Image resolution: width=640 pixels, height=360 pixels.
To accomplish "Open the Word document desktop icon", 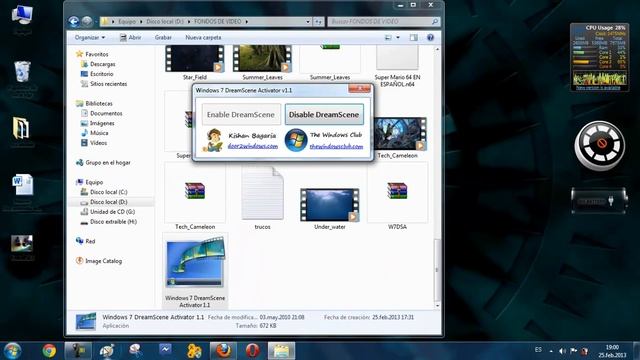I will point(22,186).
